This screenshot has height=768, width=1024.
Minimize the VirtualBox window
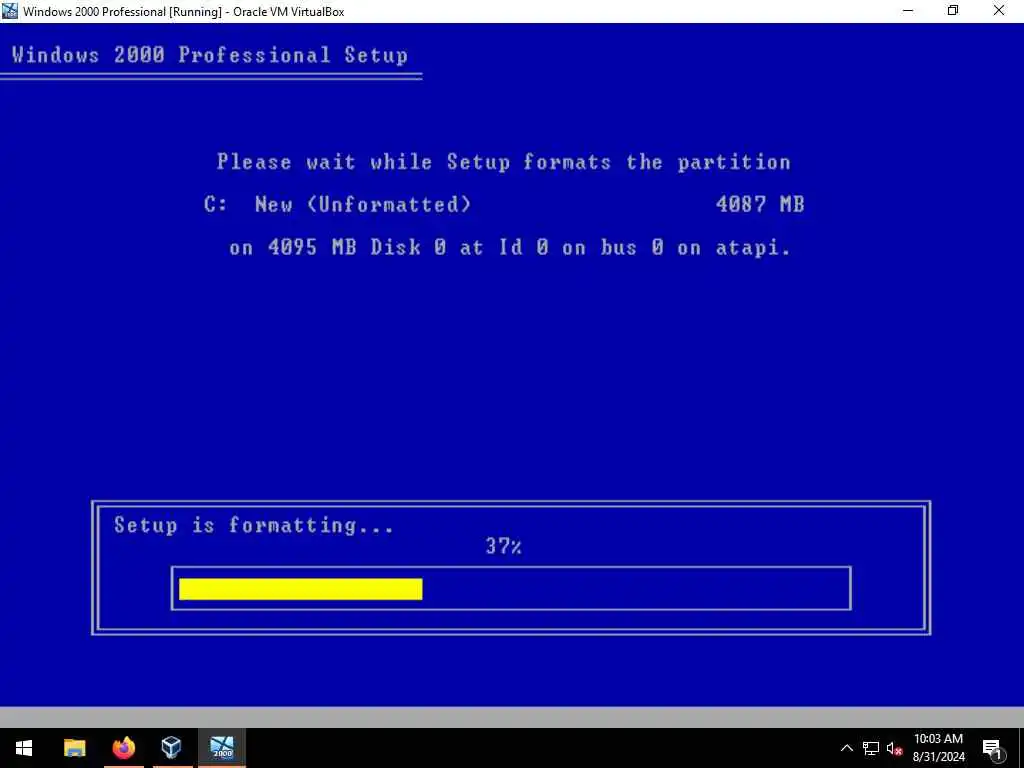point(908,11)
